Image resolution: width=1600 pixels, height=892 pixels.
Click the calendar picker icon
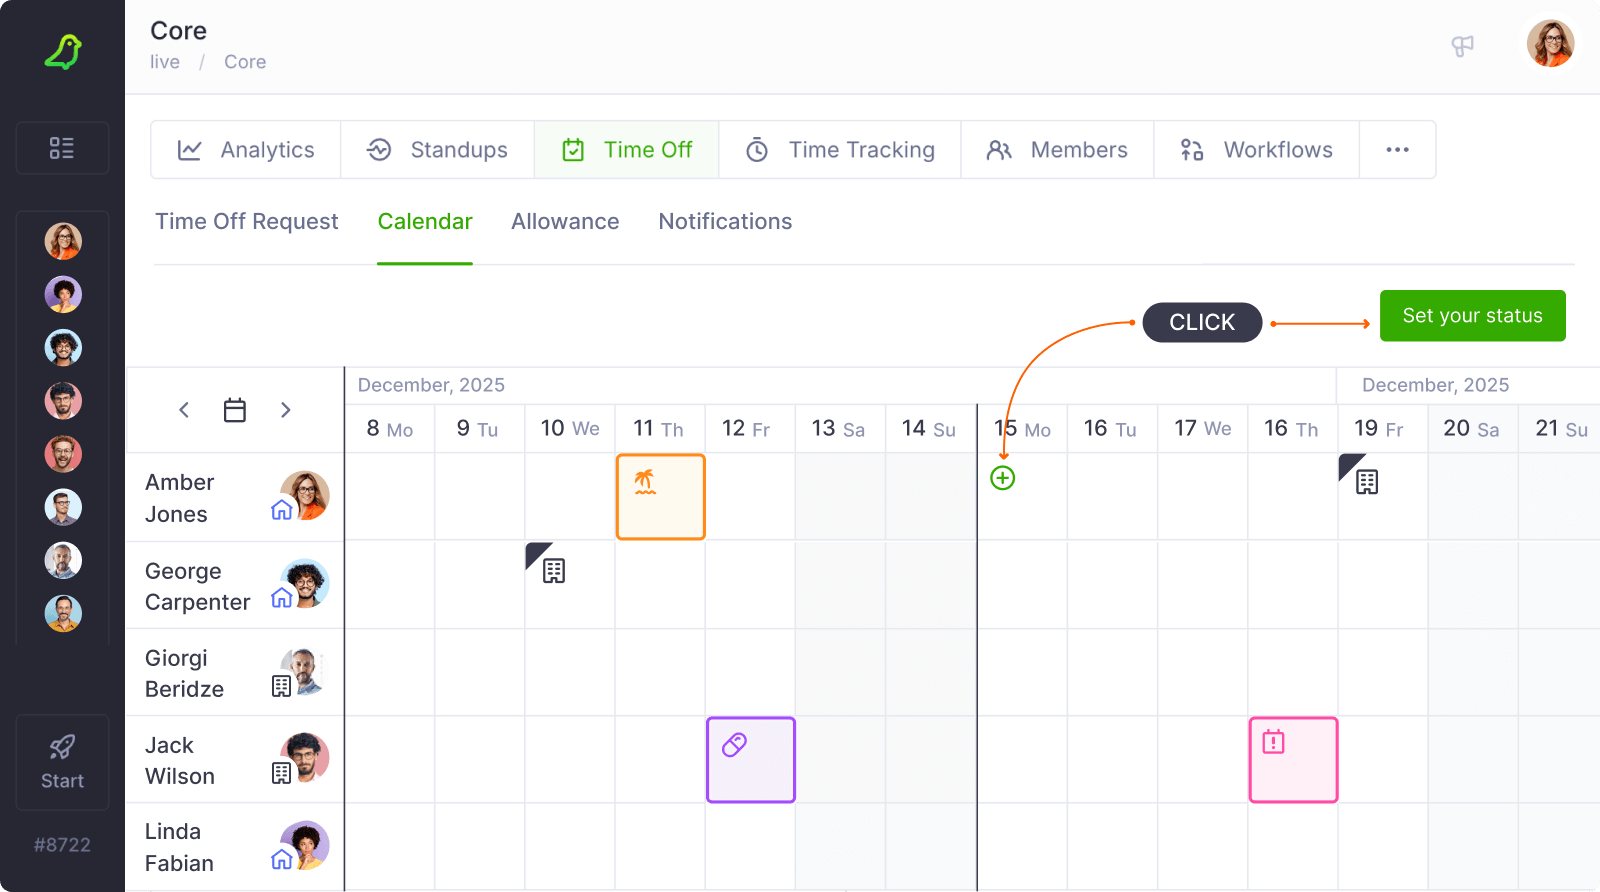(x=235, y=410)
